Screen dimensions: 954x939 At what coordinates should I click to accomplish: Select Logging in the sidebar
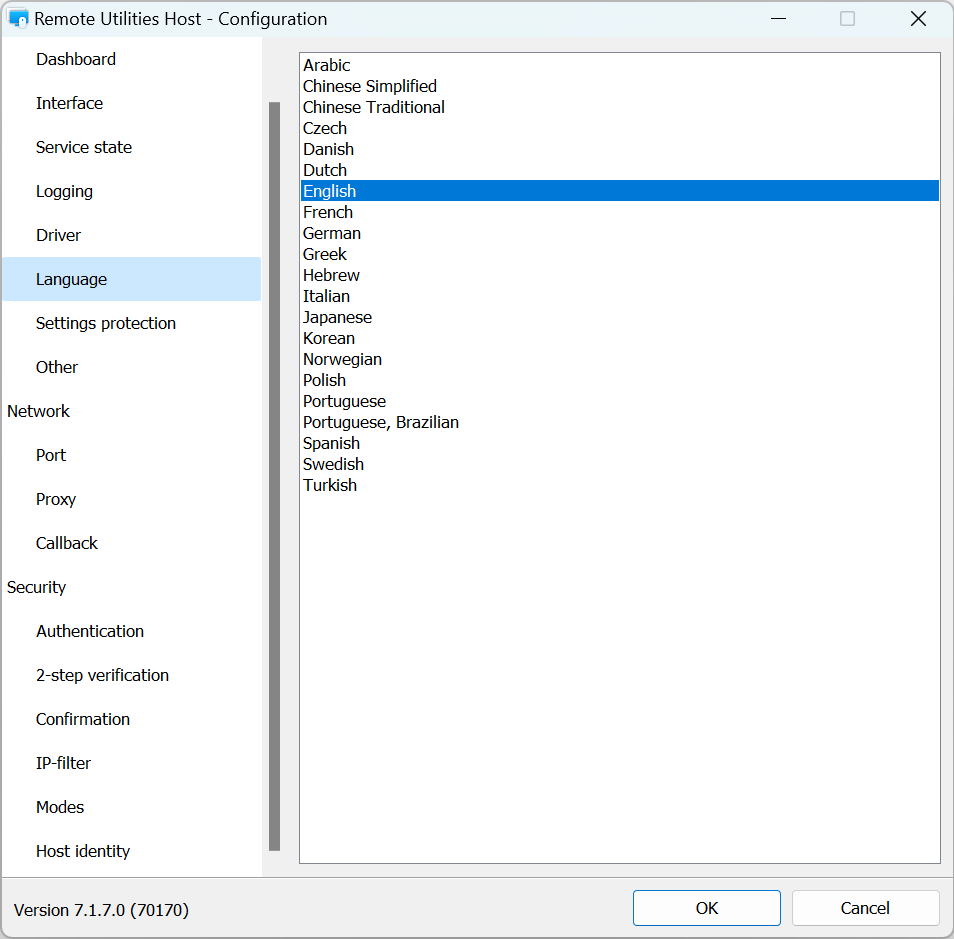pyautogui.click(x=131, y=191)
